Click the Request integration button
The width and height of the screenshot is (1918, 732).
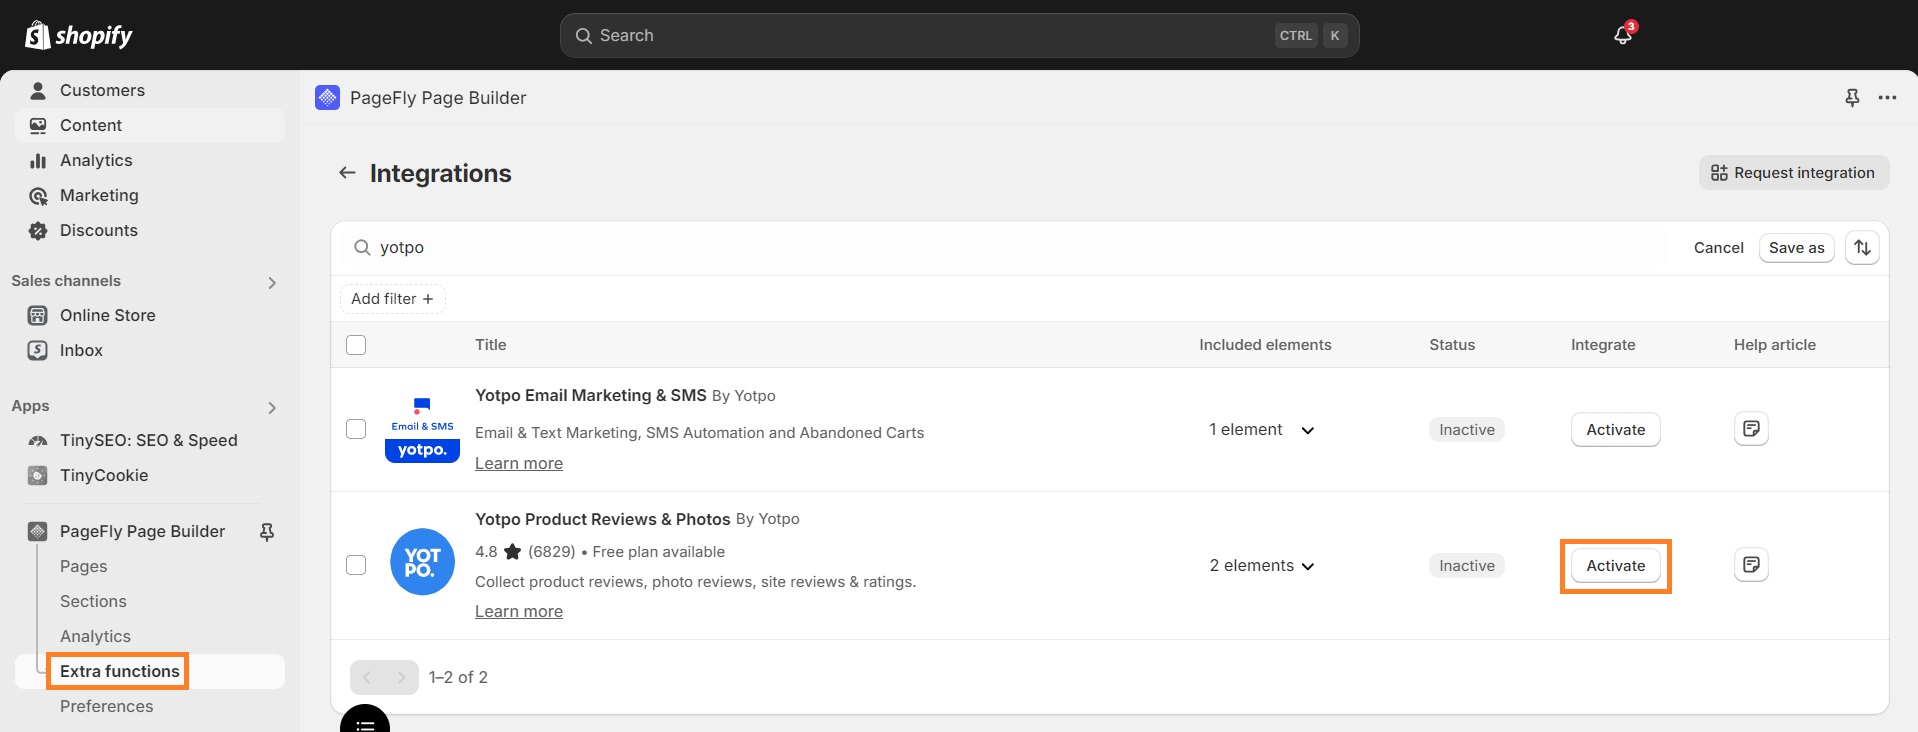click(1794, 172)
